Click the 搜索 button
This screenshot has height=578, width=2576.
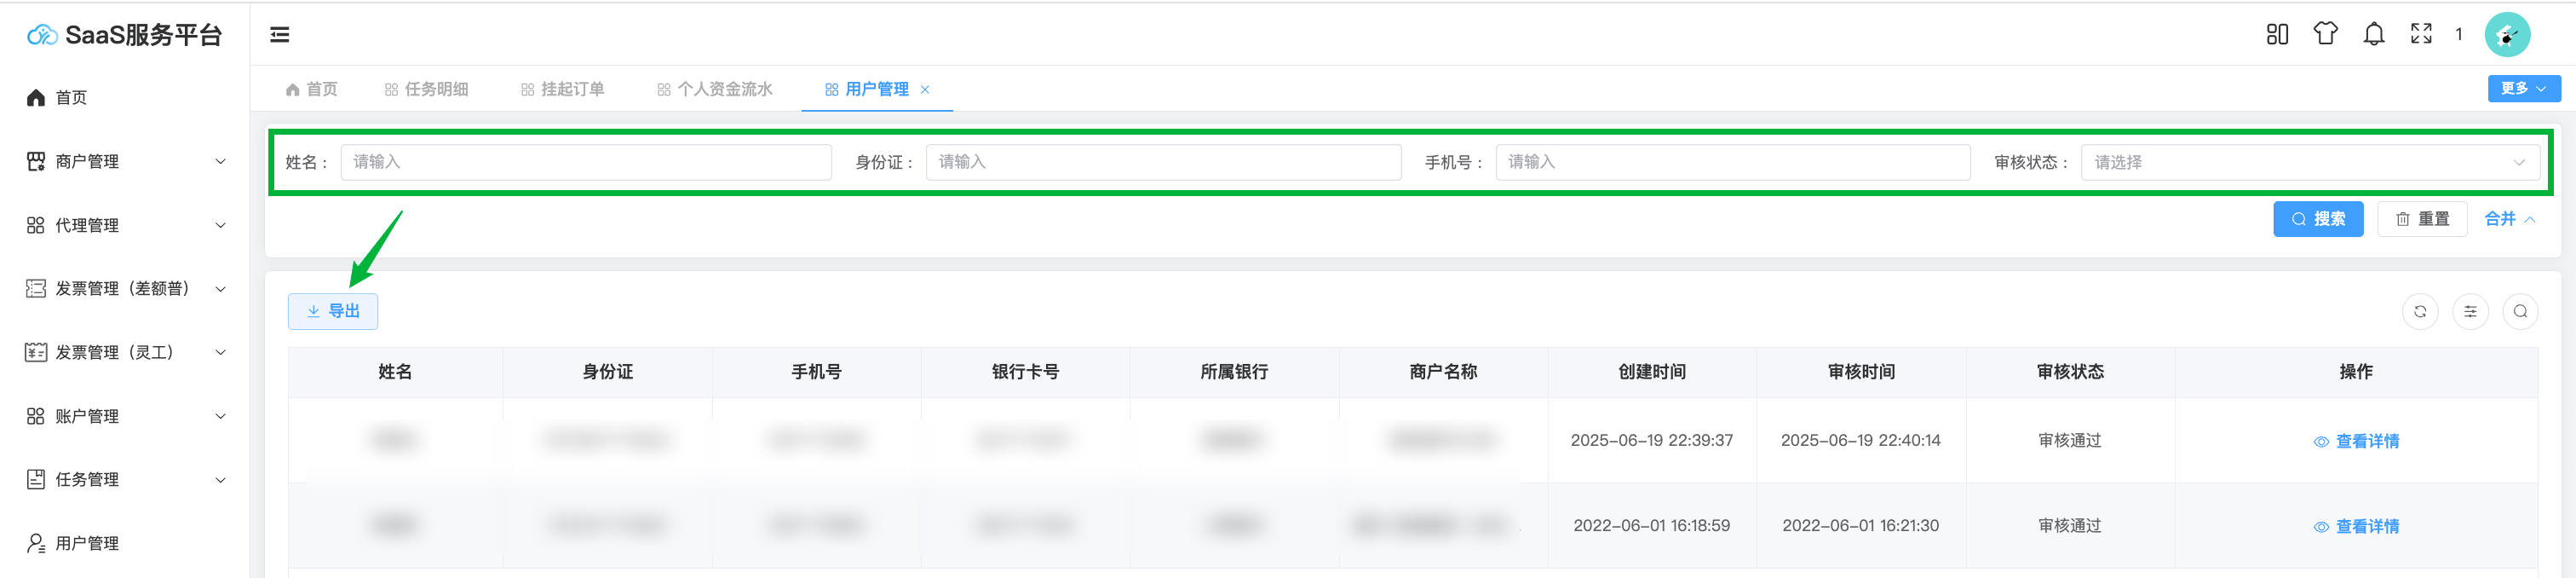(x=2317, y=219)
